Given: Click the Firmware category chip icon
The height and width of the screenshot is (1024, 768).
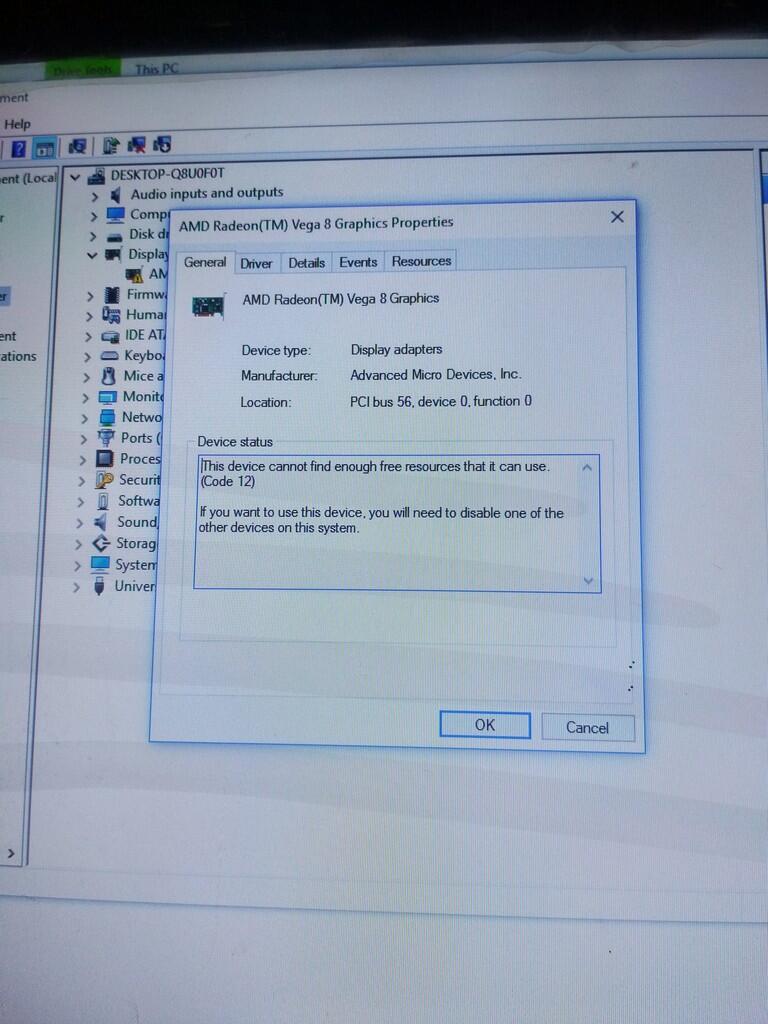Looking at the screenshot, I should point(112,295).
